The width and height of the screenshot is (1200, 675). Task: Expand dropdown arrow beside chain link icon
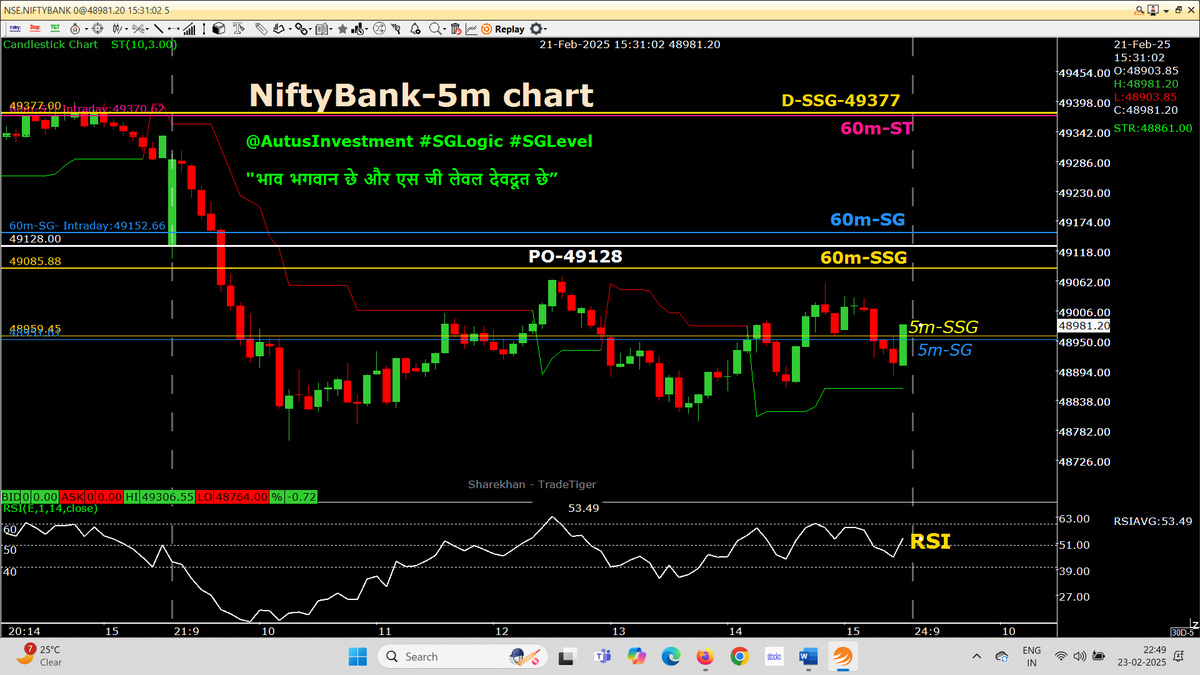point(310,29)
